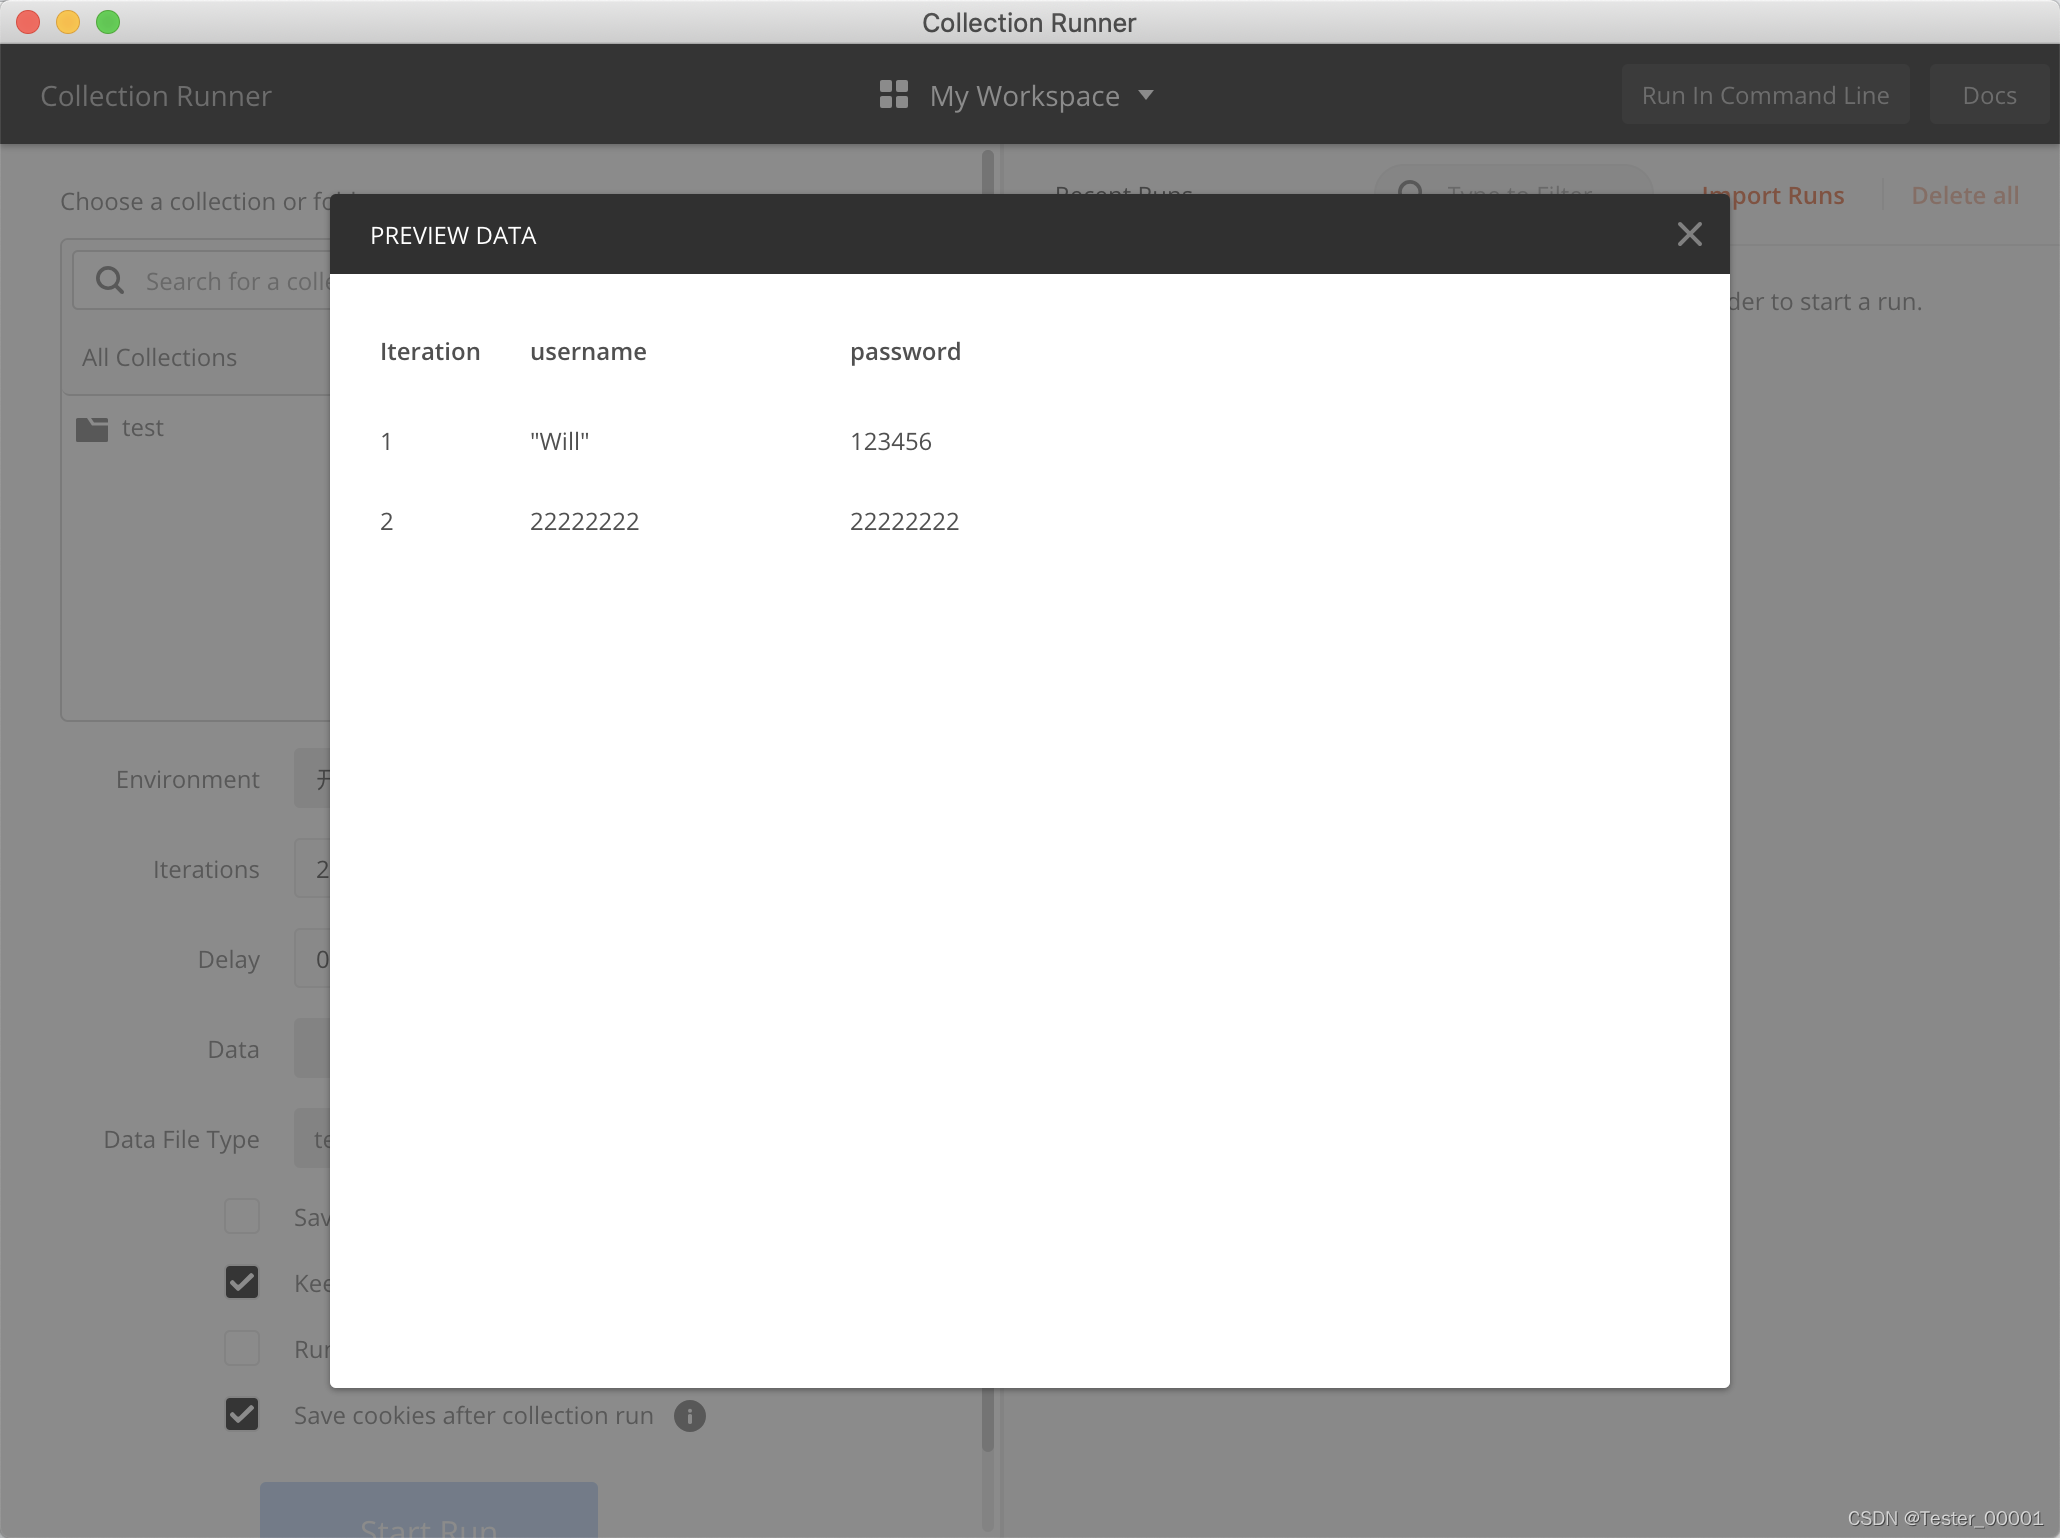Toggle the checked Keep variable values checkbox
The width and height of the screenshot is (2060, 1538).
[242, 1282]
